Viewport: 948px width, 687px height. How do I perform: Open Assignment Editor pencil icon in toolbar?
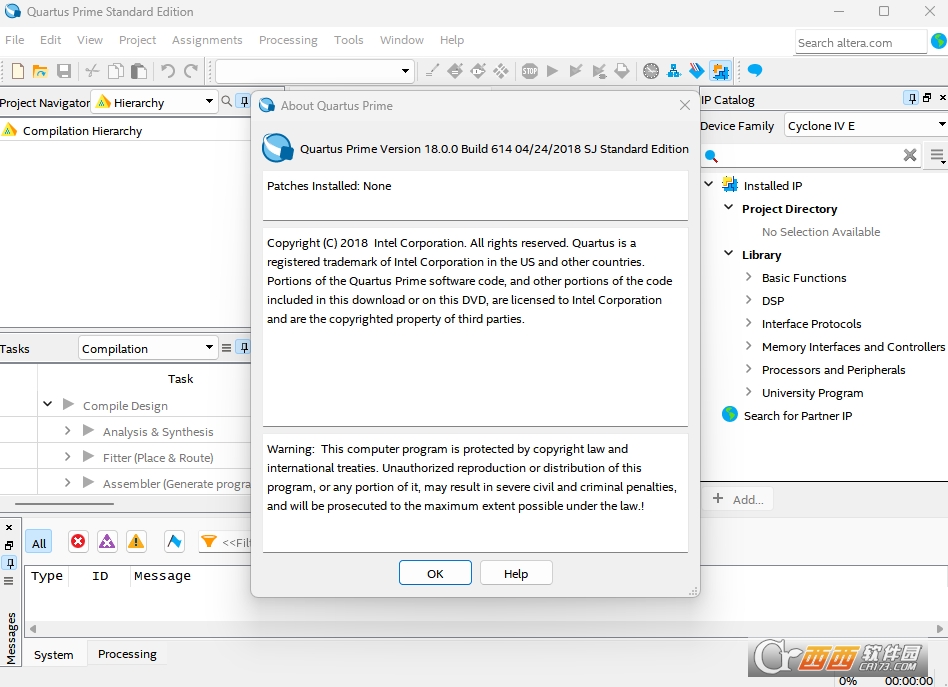[x=432, y=71]
